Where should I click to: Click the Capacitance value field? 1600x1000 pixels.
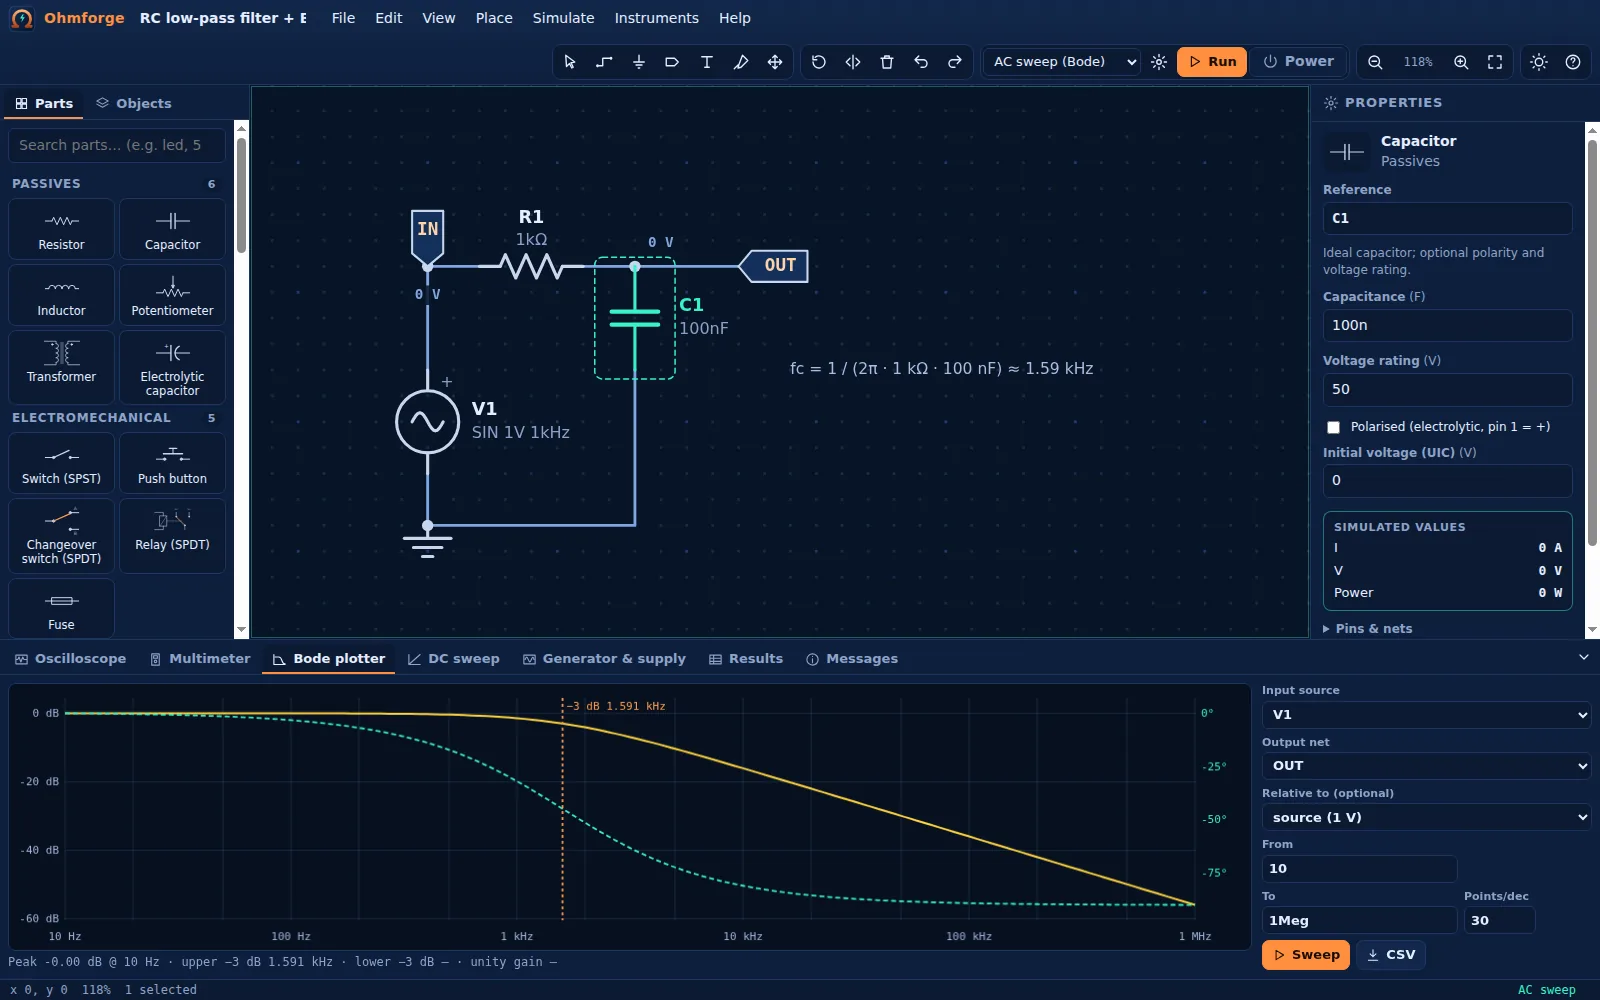(x=1447, y=326)
